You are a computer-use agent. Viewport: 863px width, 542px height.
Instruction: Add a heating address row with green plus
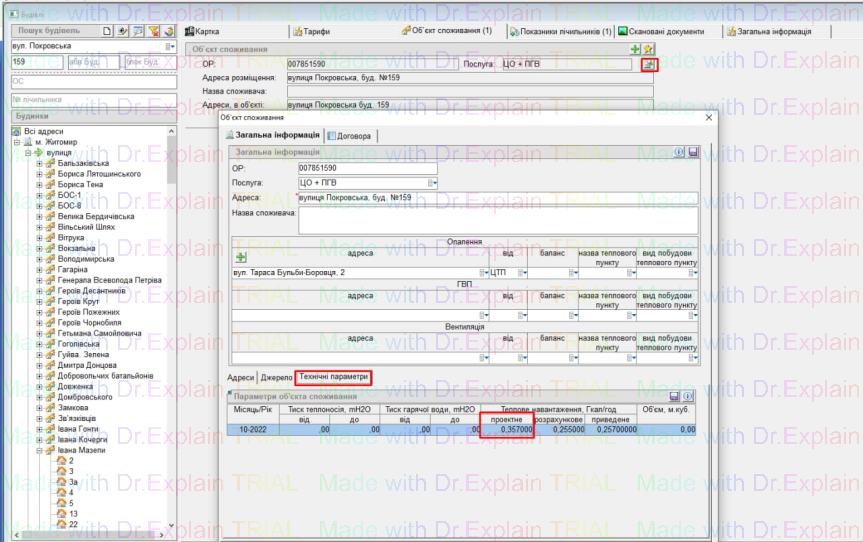point(240,257)
